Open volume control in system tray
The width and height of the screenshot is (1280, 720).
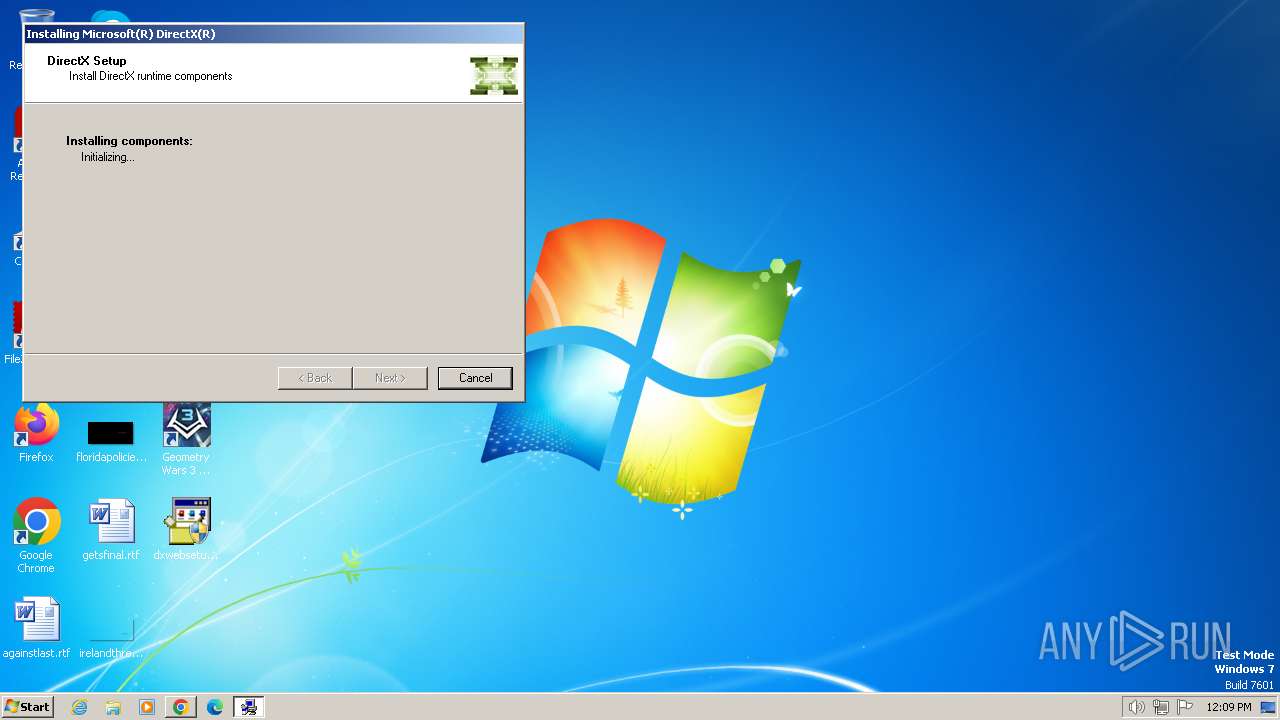point(1136,707)
